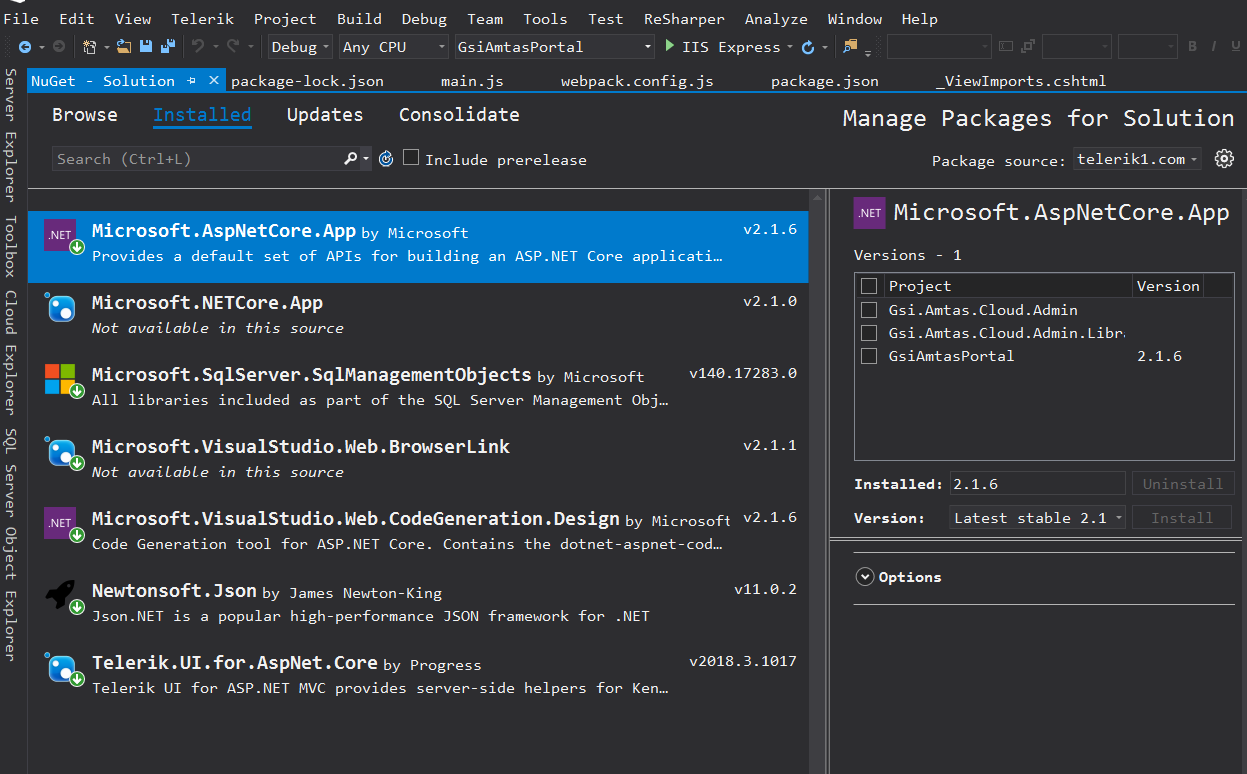This screenshot has width=1247, height=774.
Task: Click the Navigate Backward arrow icon
Action: click(x=25, y=47)
